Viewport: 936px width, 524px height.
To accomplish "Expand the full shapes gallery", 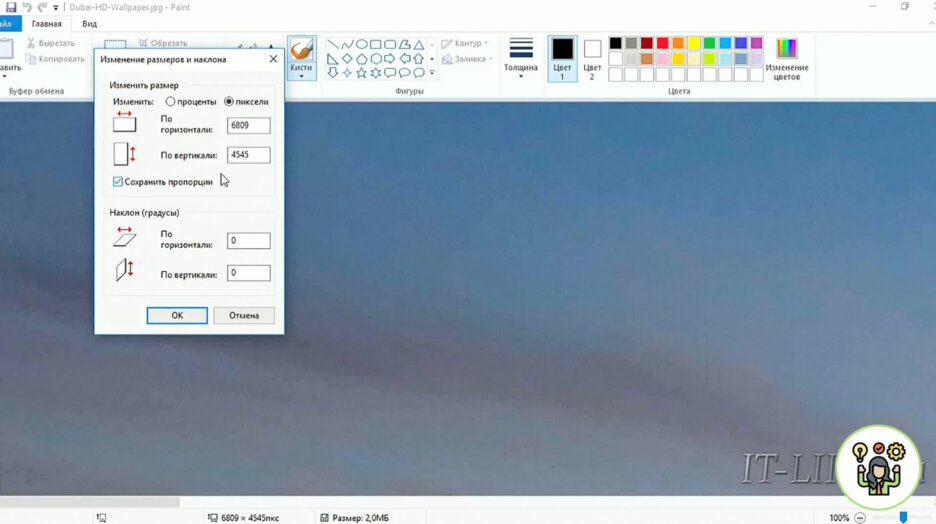I will (x=432, y=73).
